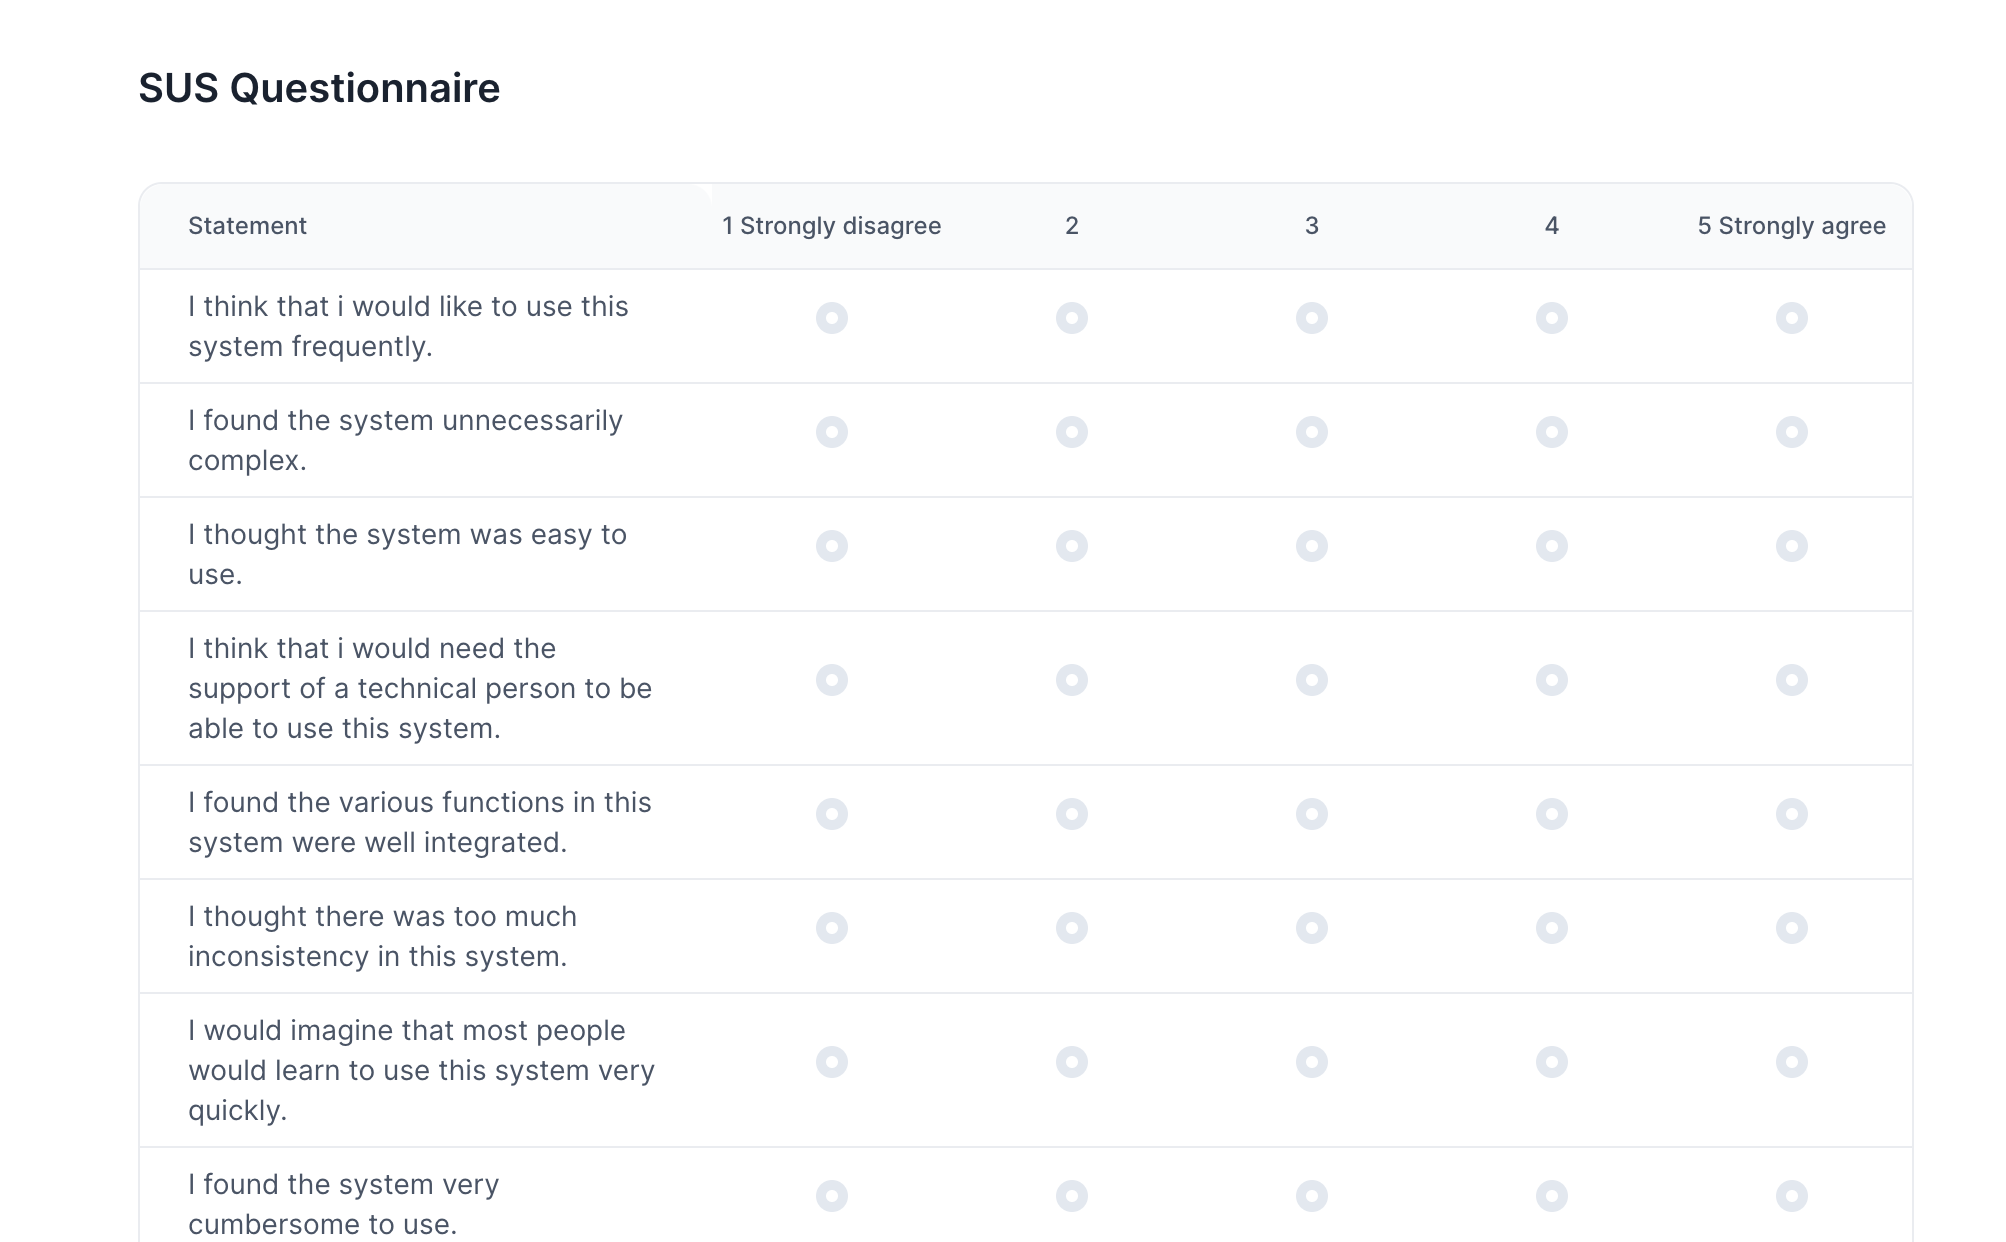Click statement about needing a technical person

pos(420,688)
